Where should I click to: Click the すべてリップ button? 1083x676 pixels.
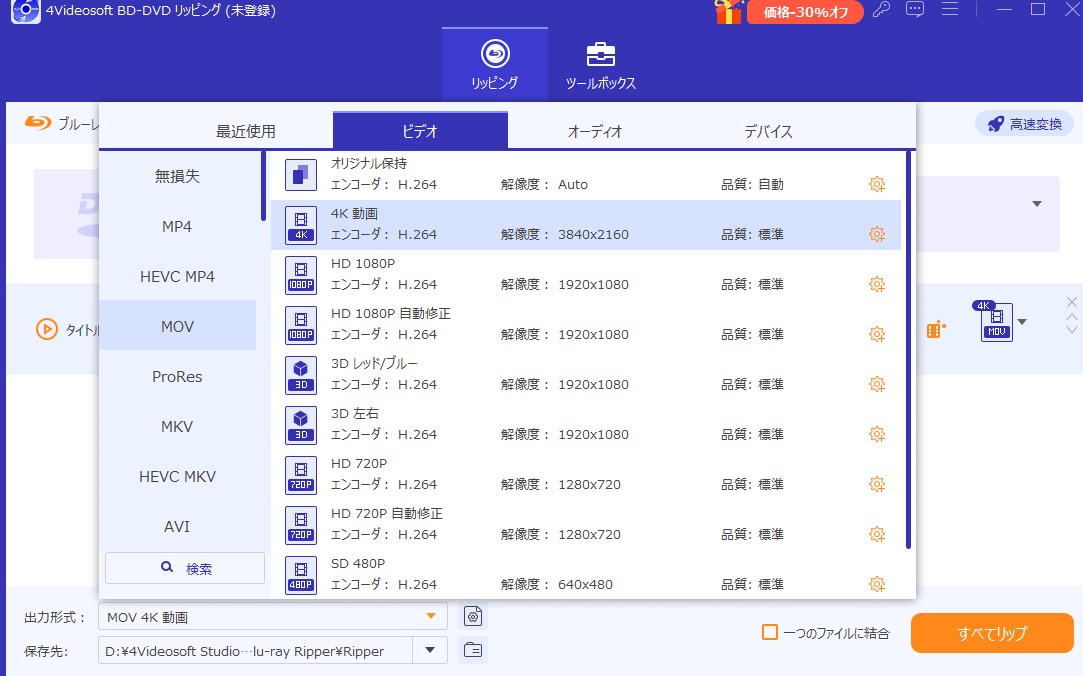click(992, 632)
